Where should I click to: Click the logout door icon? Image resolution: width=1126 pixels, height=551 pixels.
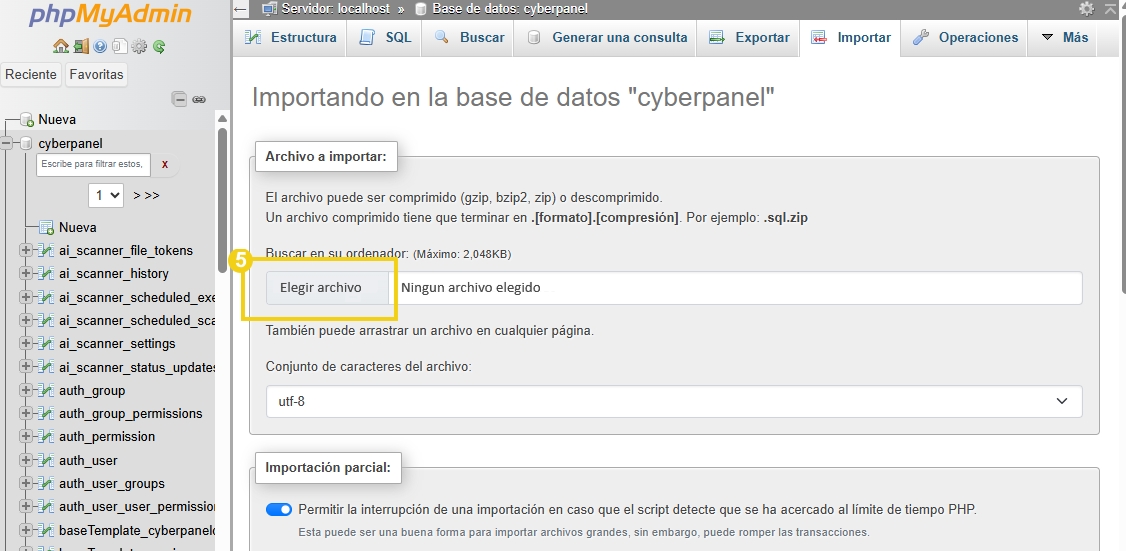(81, 47)
